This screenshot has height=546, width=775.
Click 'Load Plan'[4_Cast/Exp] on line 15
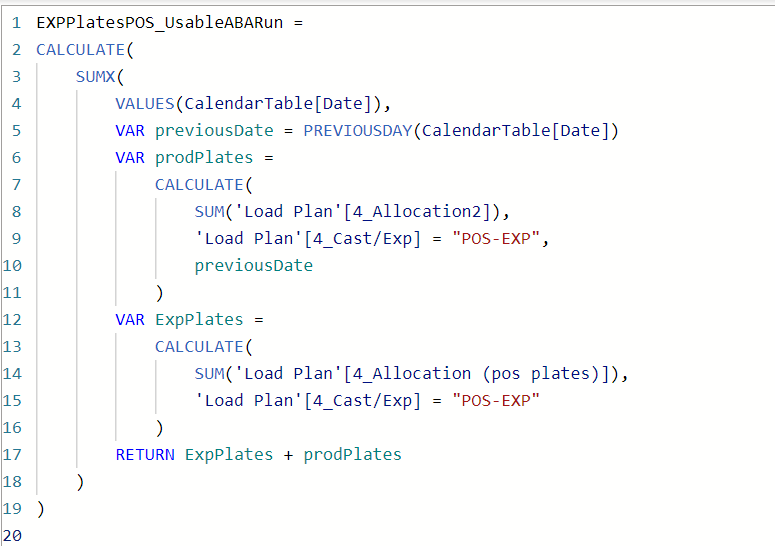[308, 401]
